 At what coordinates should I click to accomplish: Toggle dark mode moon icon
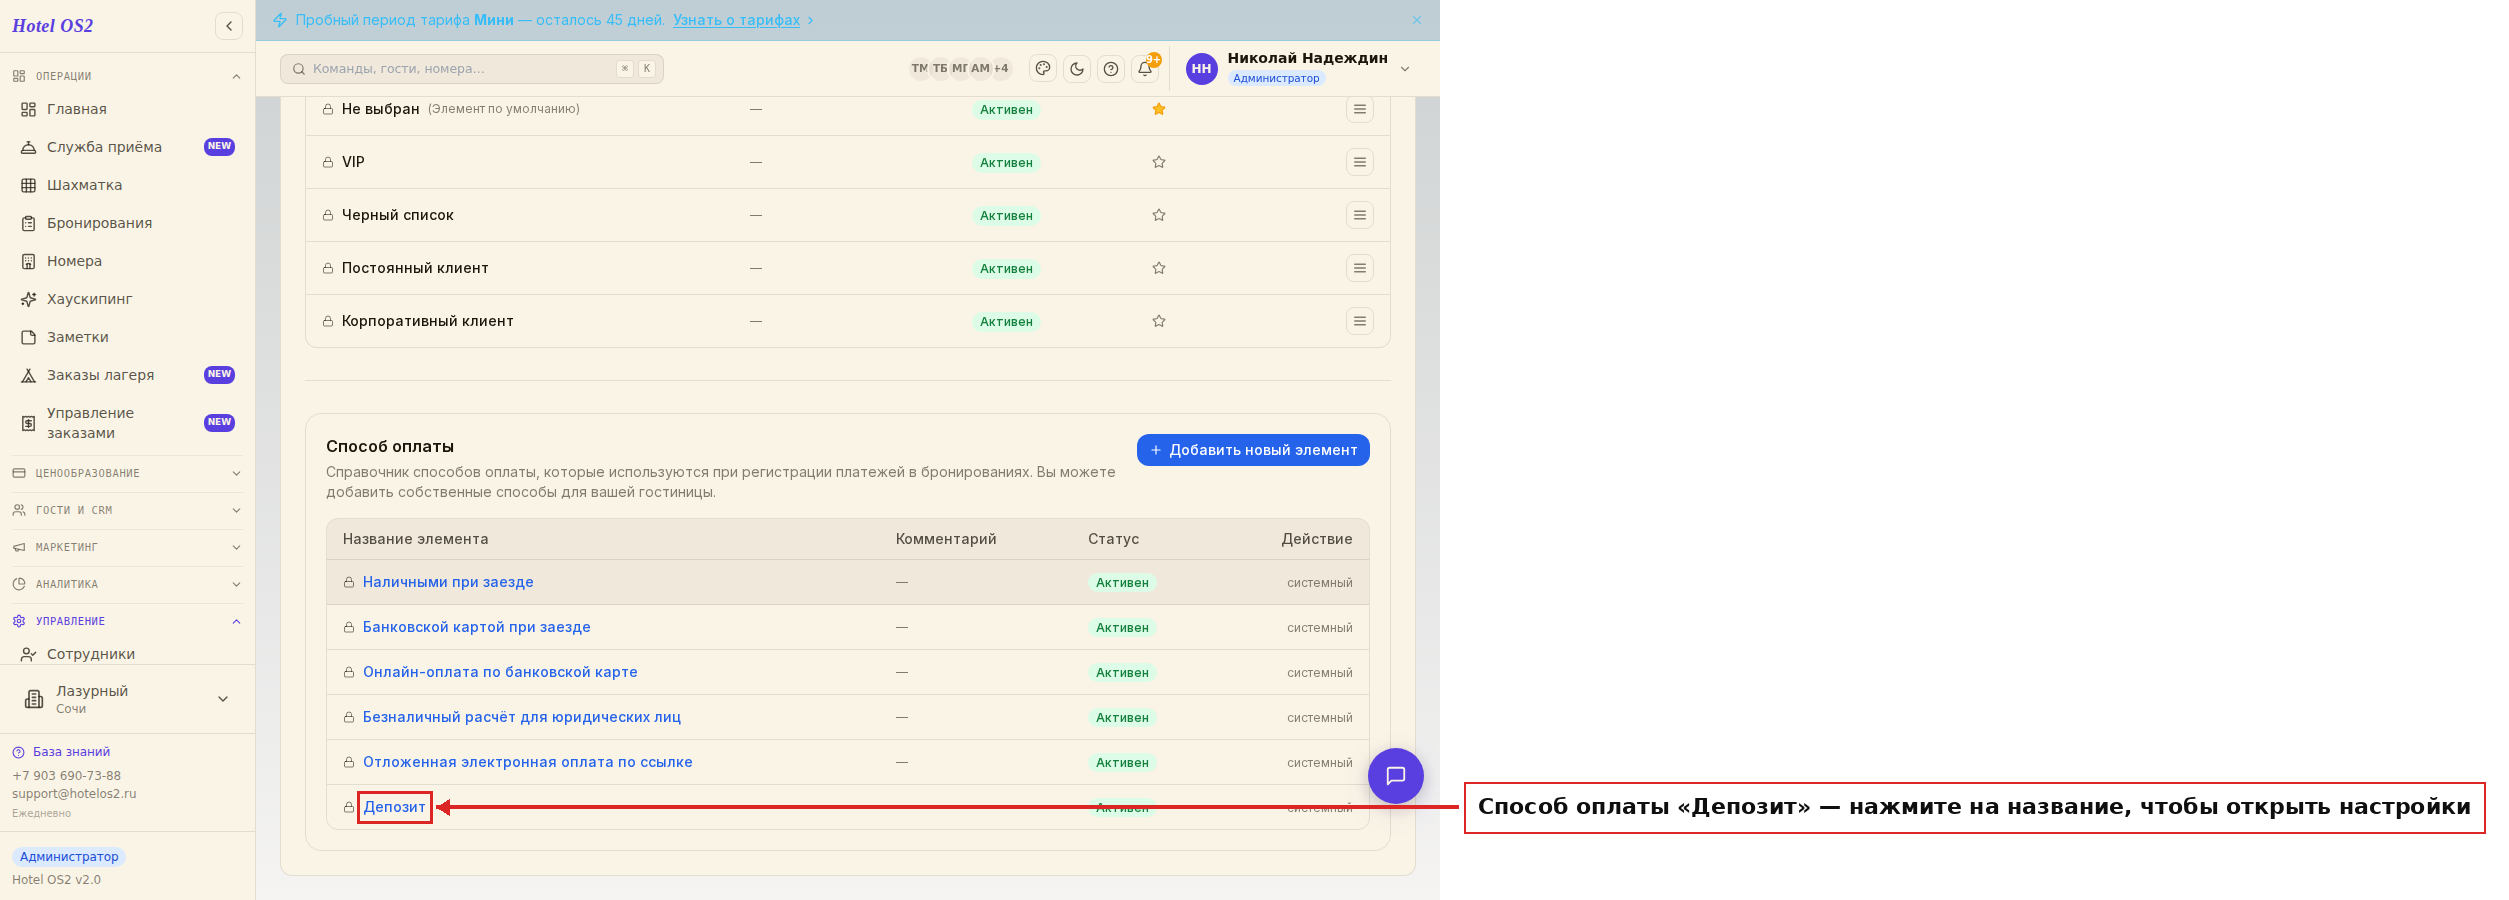point(1077,69)
